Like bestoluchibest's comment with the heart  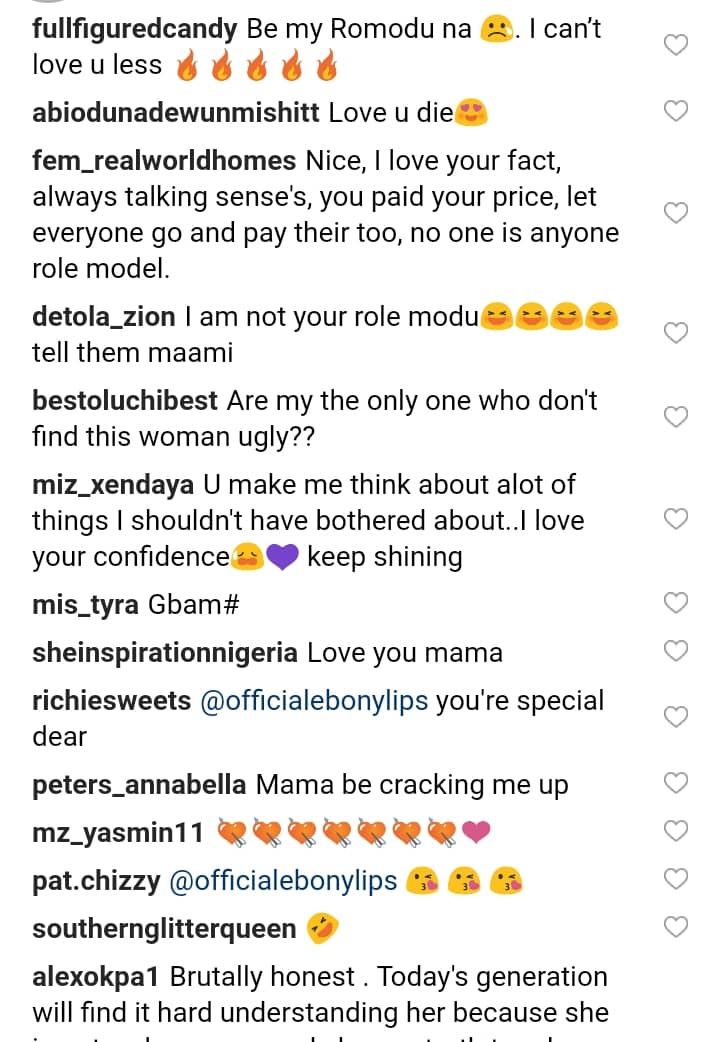point(677,417)
